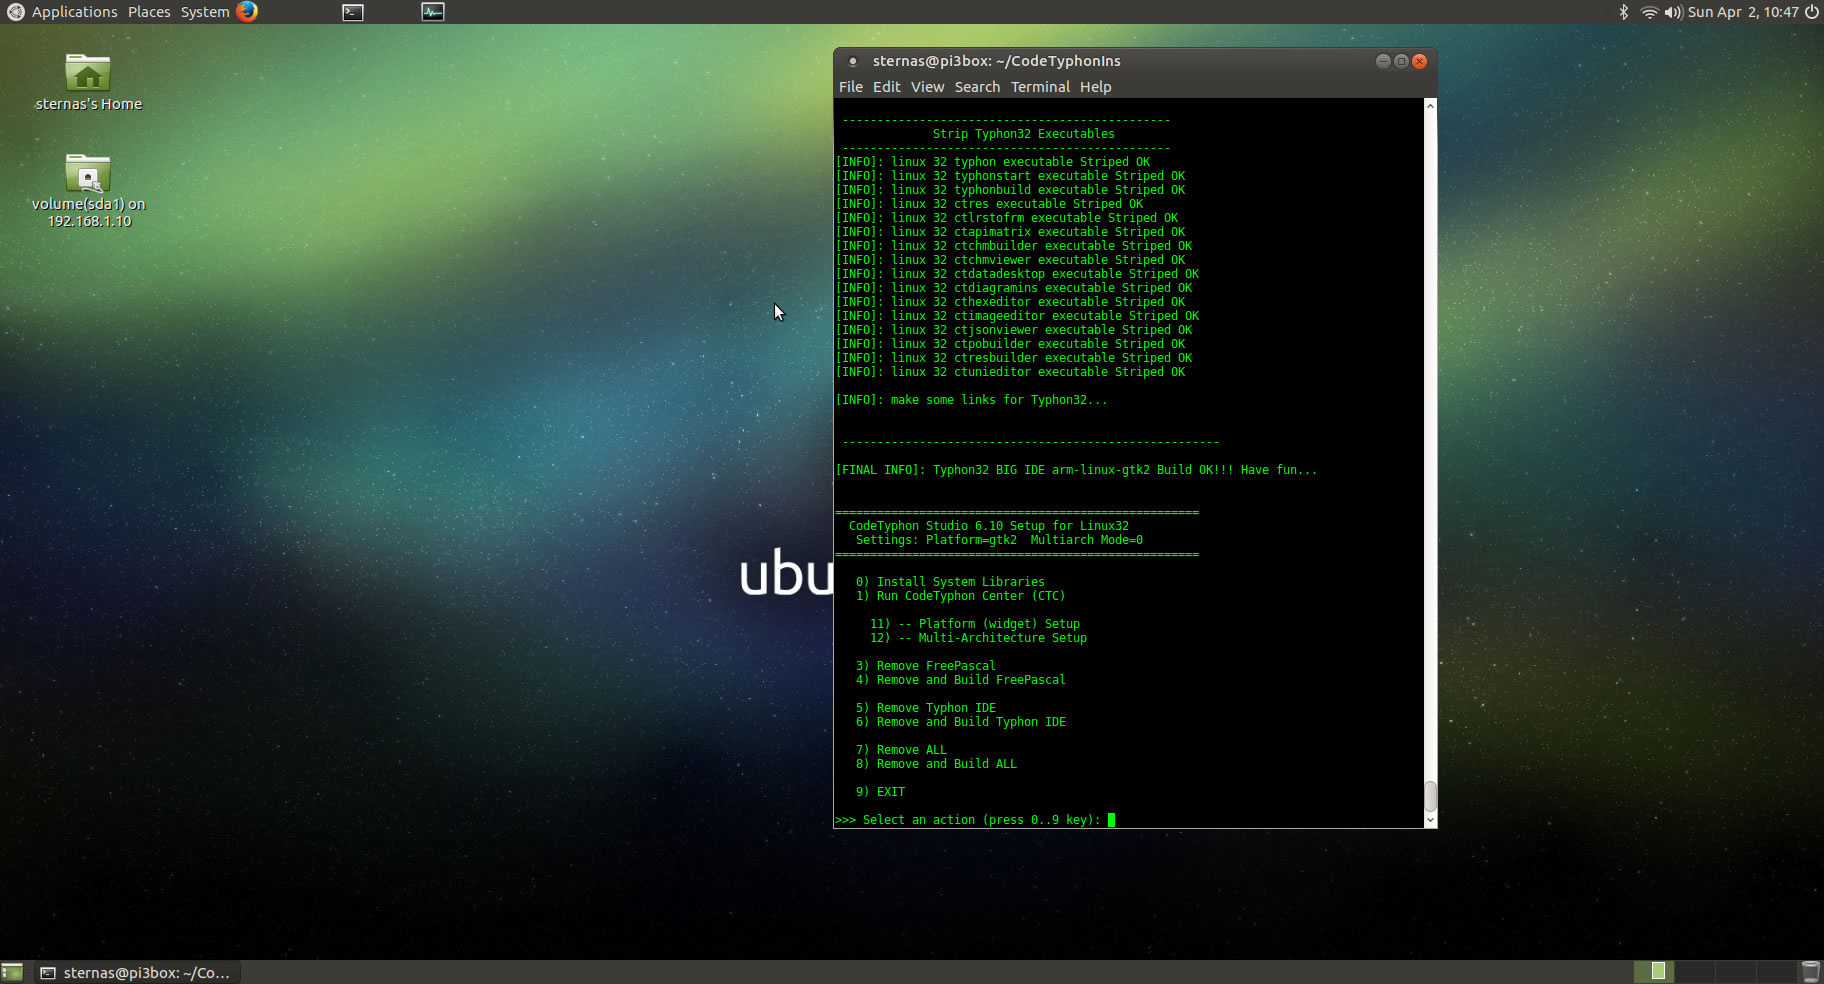Click the volume speaker icon

[1673, 12]
